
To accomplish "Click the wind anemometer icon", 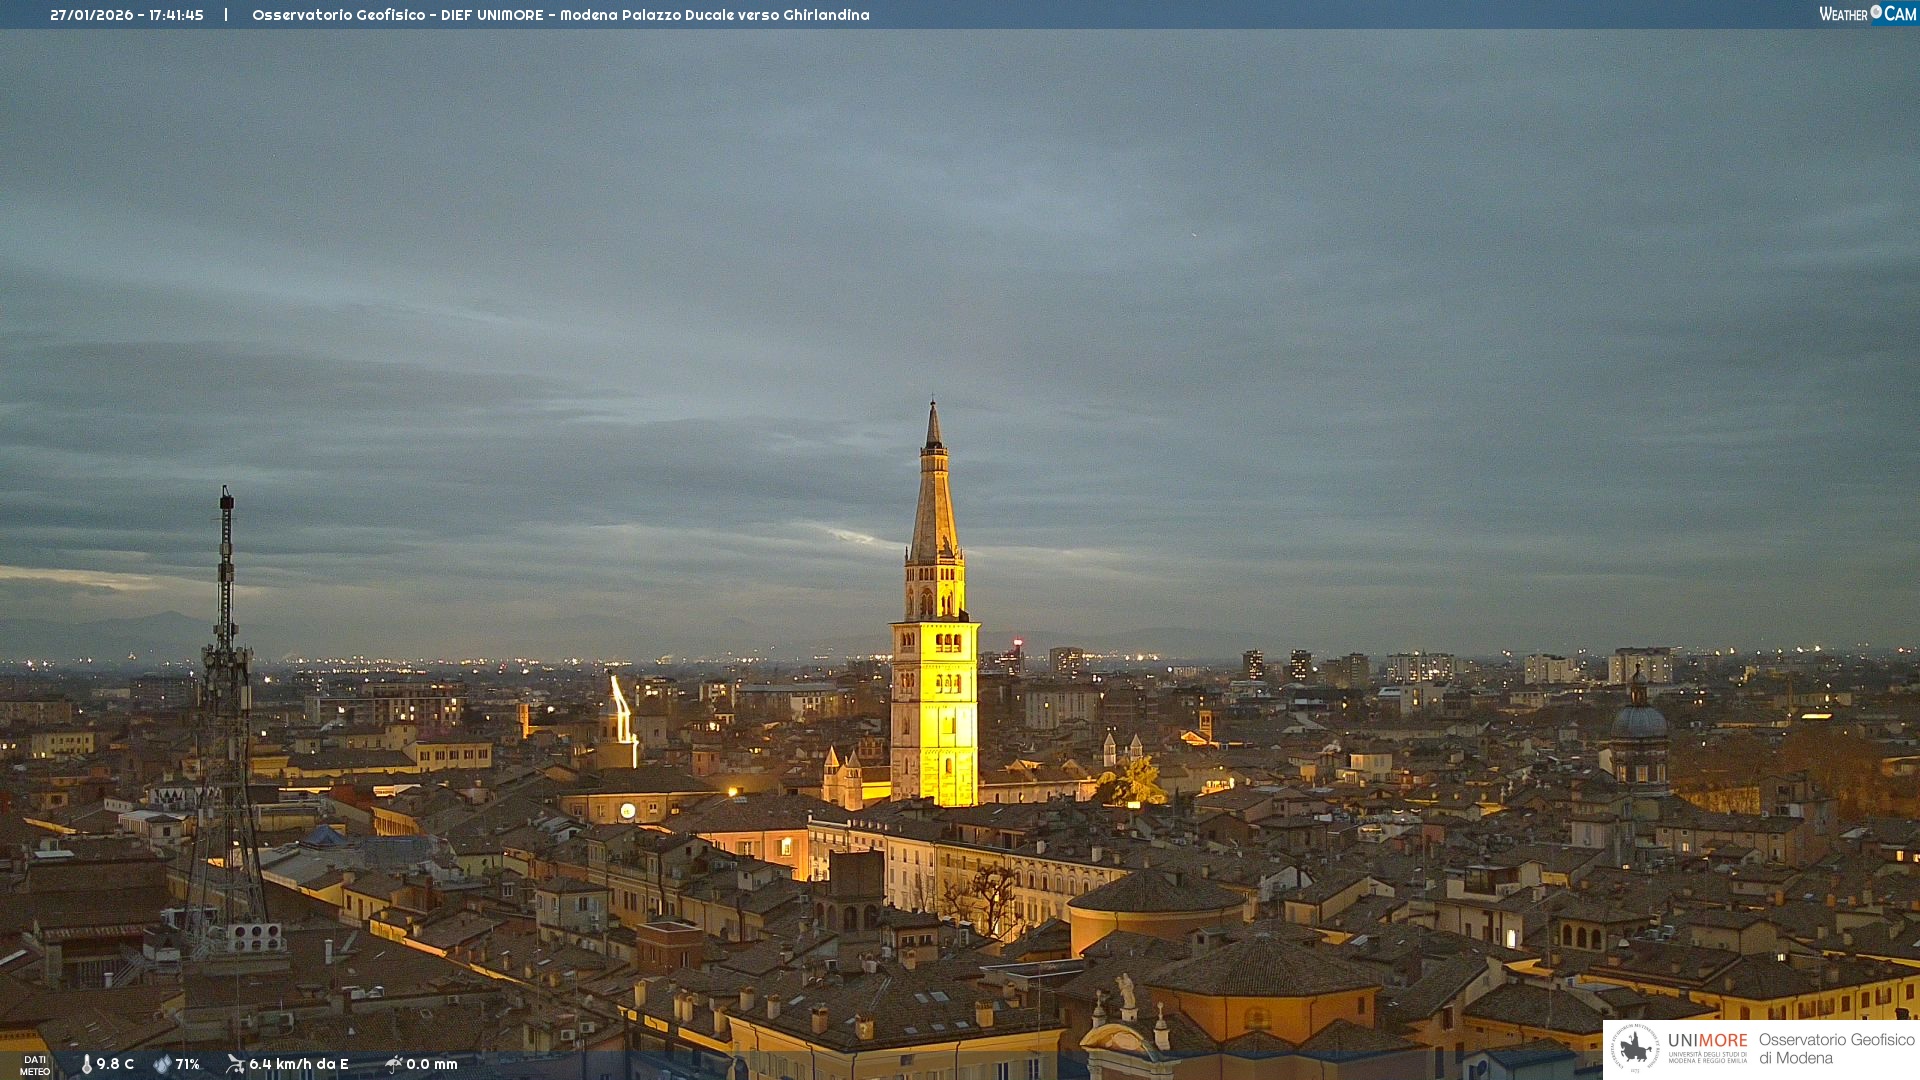I will click(235, 1064).
